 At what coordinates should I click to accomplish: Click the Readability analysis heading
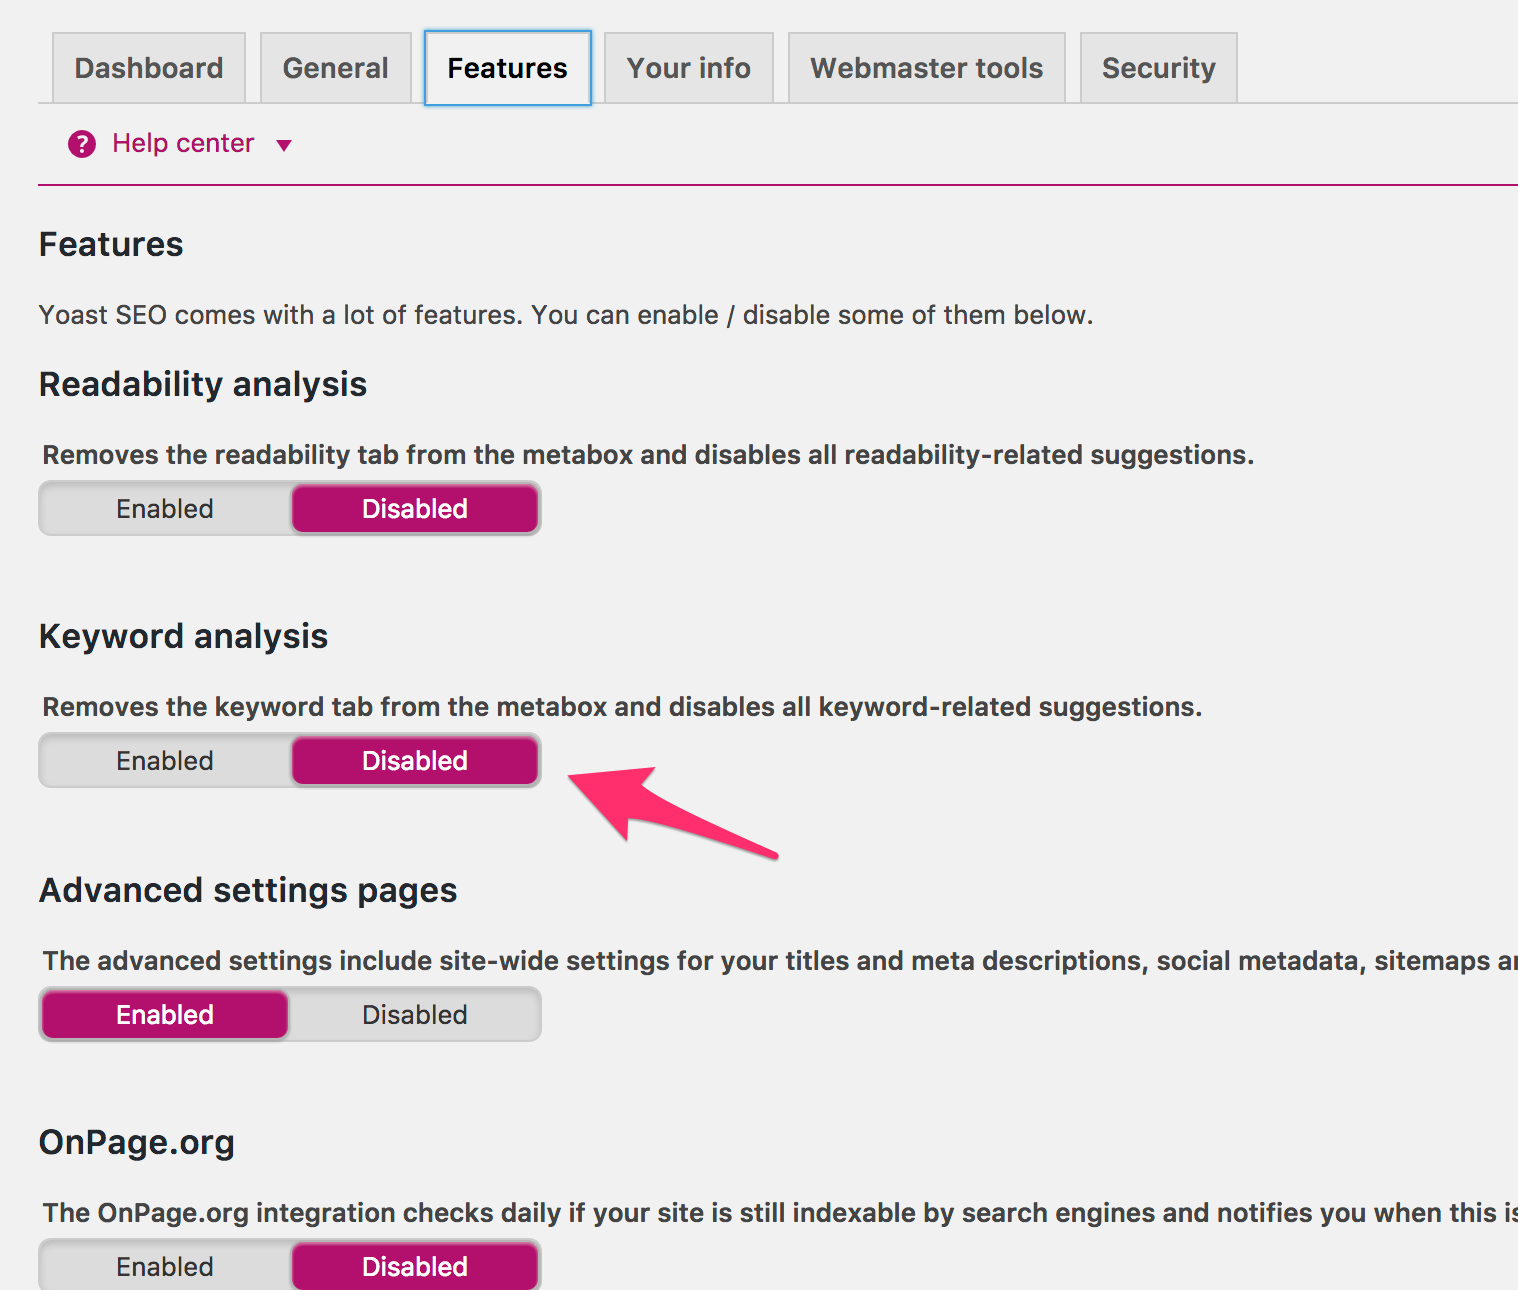(203, 385)
